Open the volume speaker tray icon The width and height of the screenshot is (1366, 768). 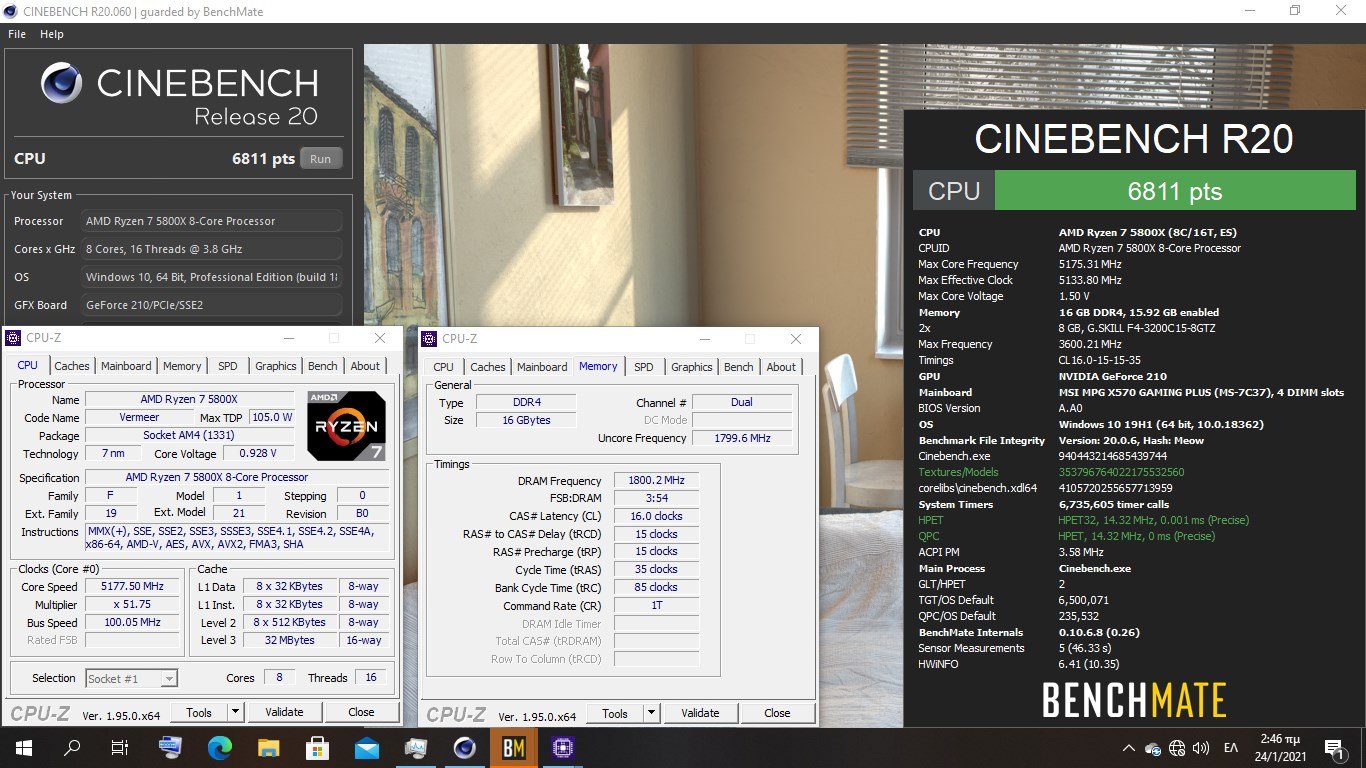[1201, 748]
